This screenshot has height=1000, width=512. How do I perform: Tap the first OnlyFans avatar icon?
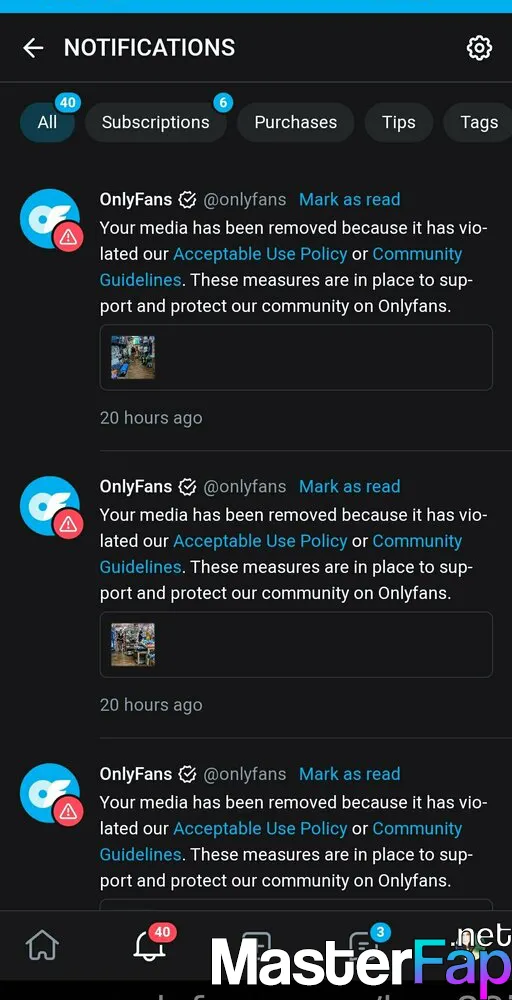(50, 219)
